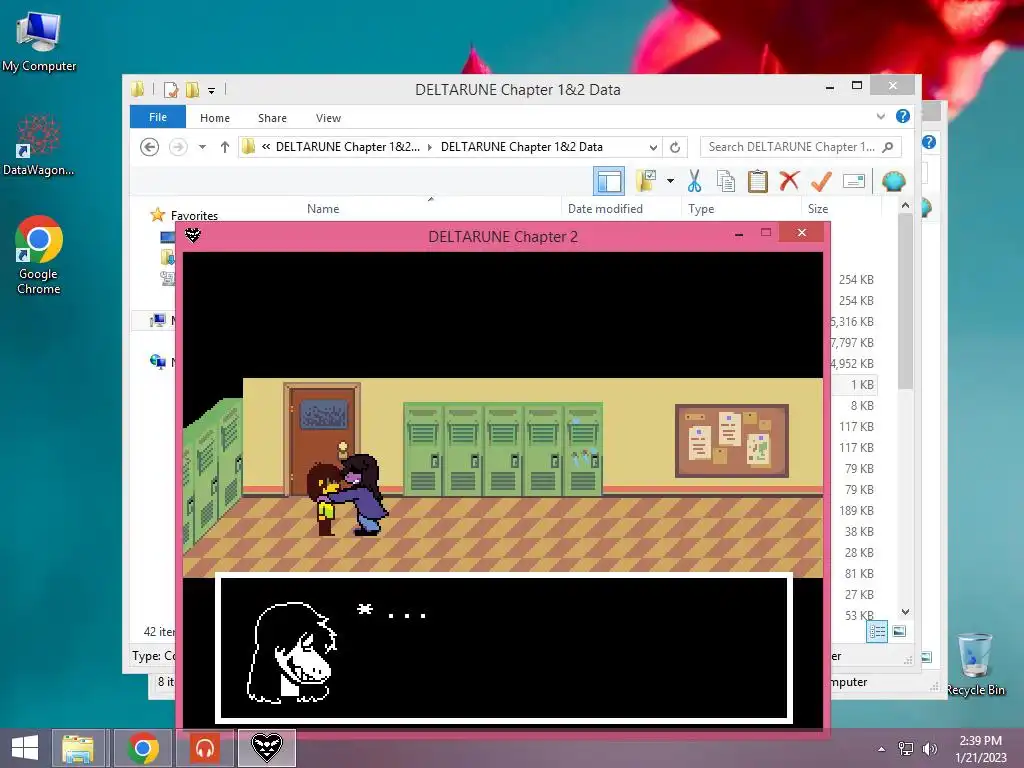
Task: Click the folder options icon in toolbar
Action: [x=646, y=181]
